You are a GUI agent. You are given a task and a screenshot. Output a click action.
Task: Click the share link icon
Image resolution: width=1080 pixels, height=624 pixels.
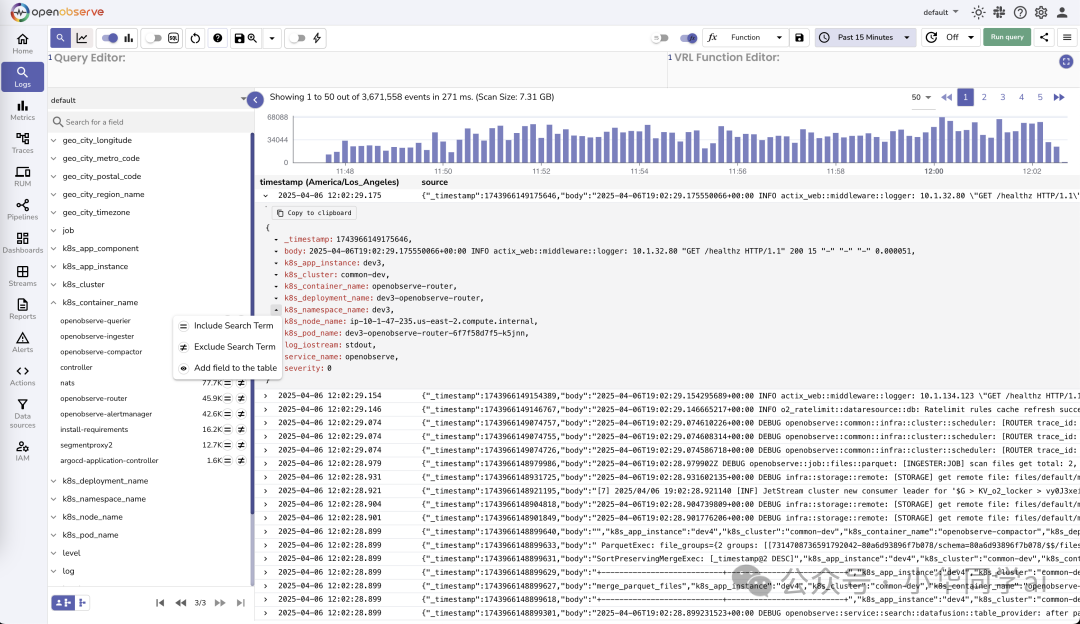[x=1044, y=37]
